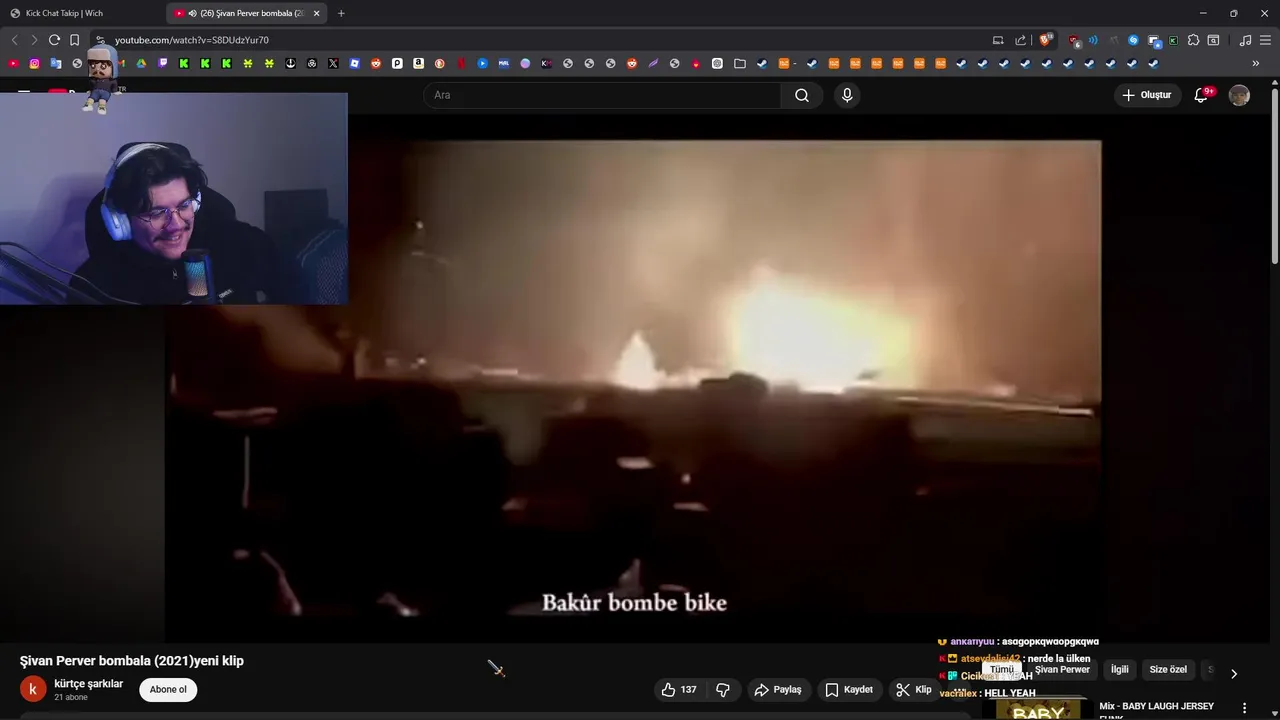The width and height of the screenshot is (1280, 720).
Task: Switch to the Kick Chat Takip tab
Action: click(64, 13)
